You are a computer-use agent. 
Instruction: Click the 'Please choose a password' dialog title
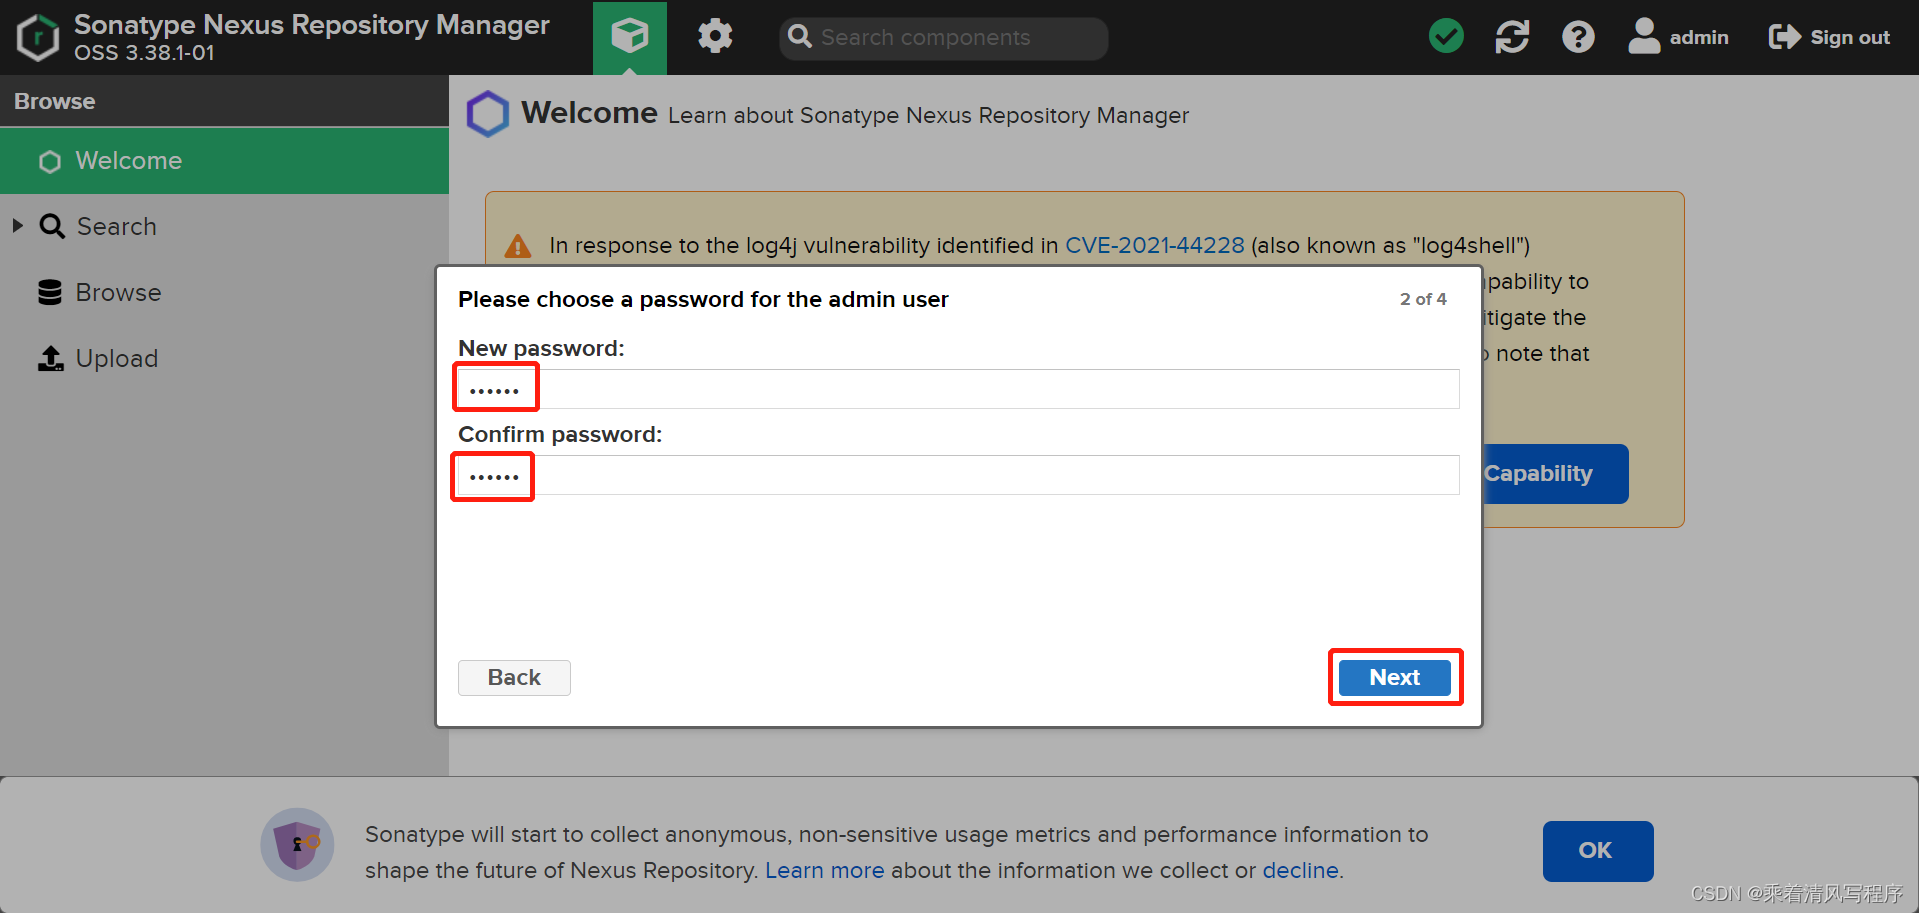coord(703,299)
